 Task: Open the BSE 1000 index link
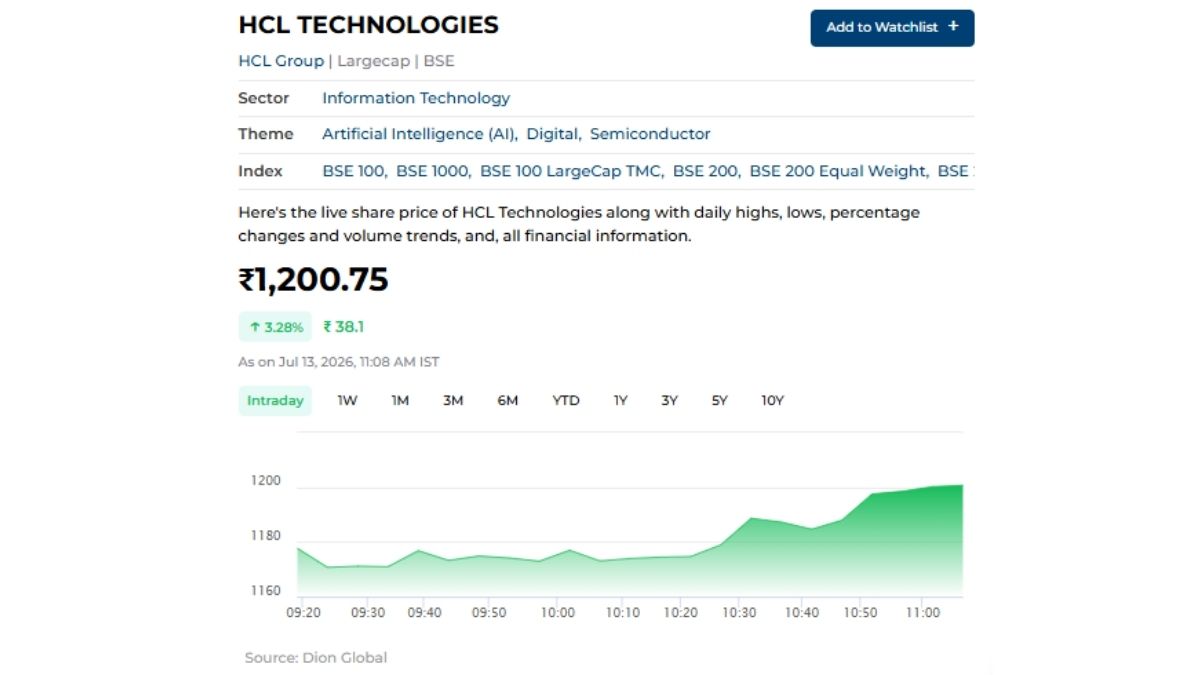coord(432,171)
